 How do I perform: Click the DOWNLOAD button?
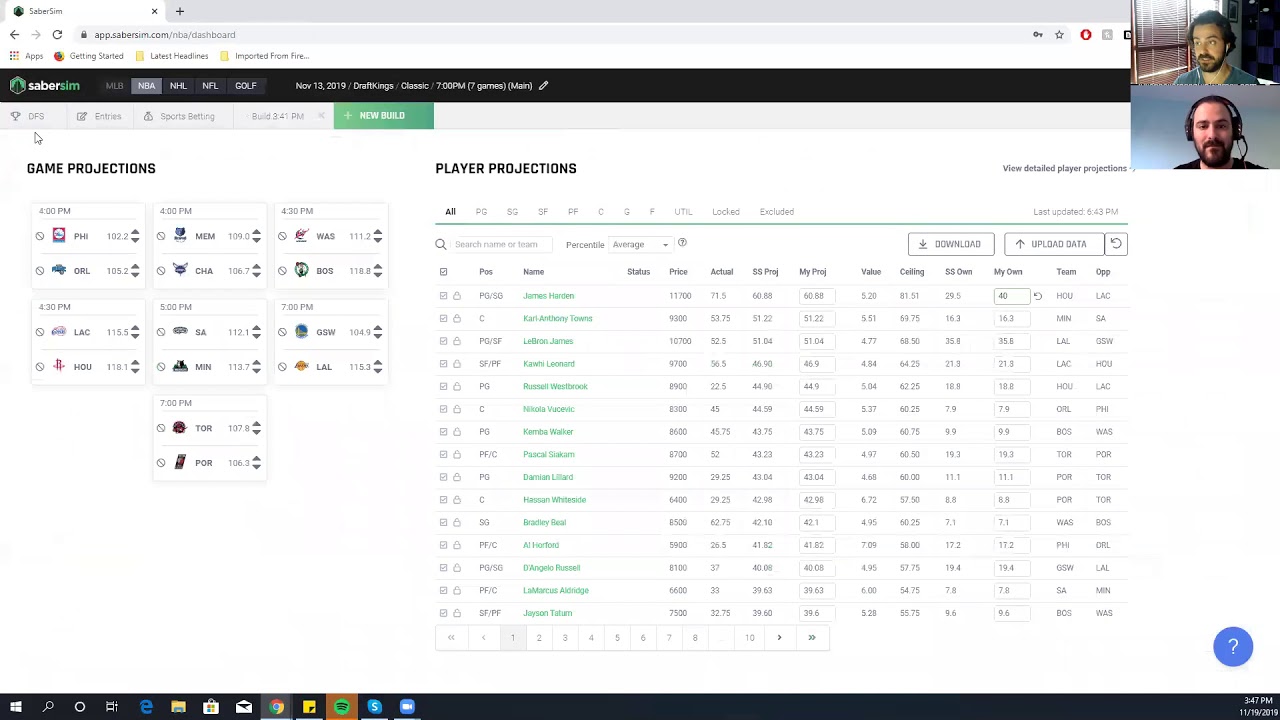pyautogui.click(x=951, y=244)
